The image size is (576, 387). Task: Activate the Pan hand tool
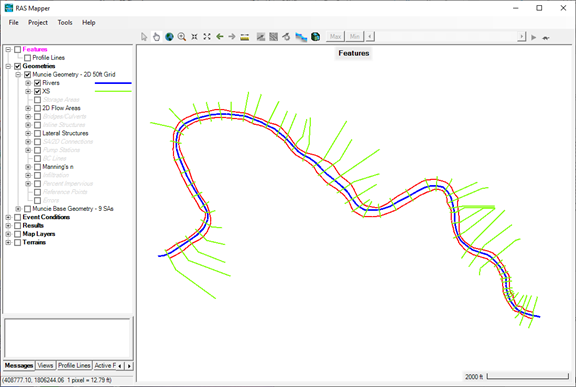tap(156, 37)
